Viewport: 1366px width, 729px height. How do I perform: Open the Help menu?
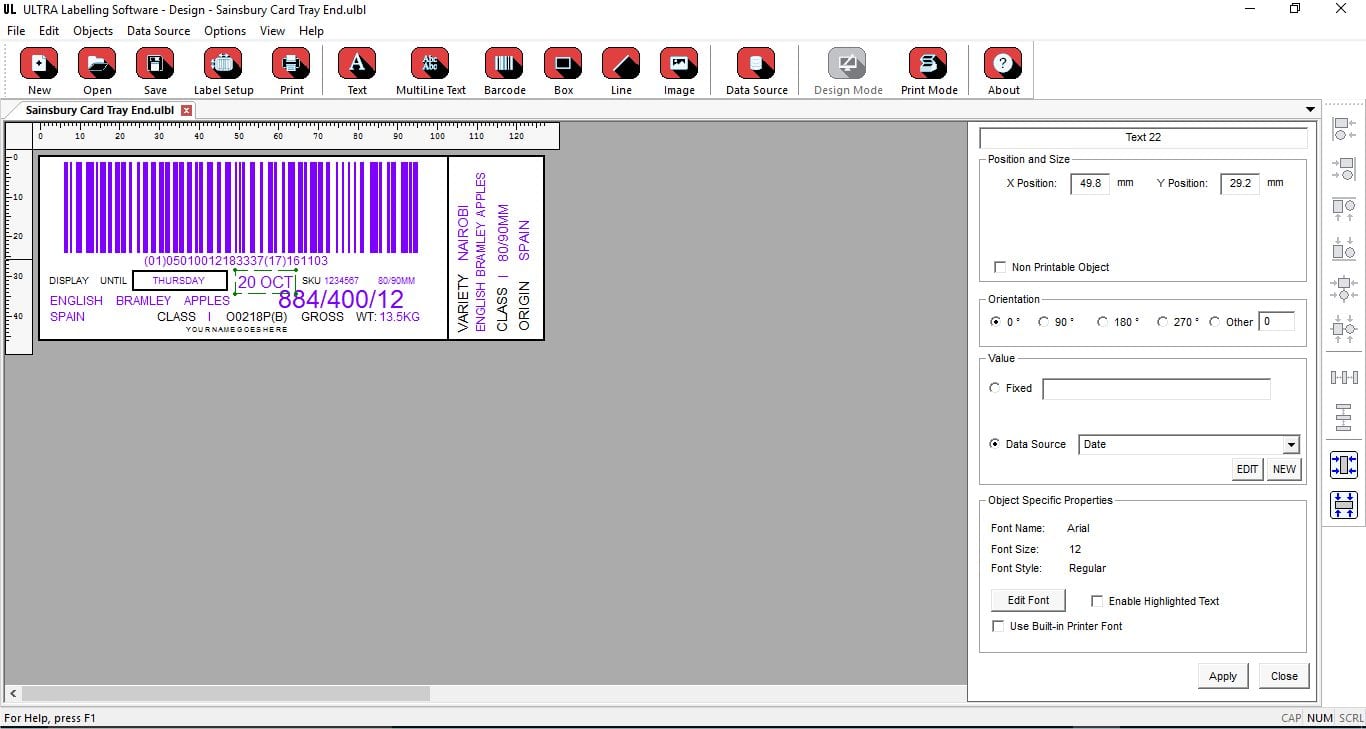(311, 31)
